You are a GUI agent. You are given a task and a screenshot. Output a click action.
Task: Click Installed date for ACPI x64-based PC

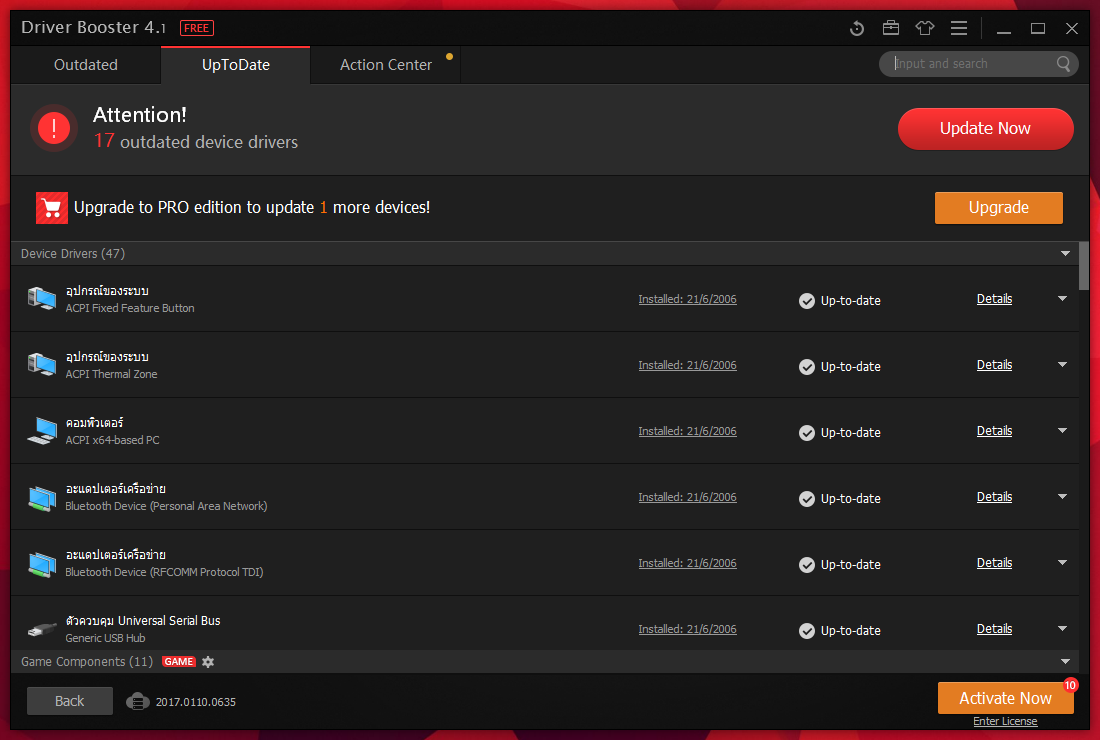coord(688,431)
